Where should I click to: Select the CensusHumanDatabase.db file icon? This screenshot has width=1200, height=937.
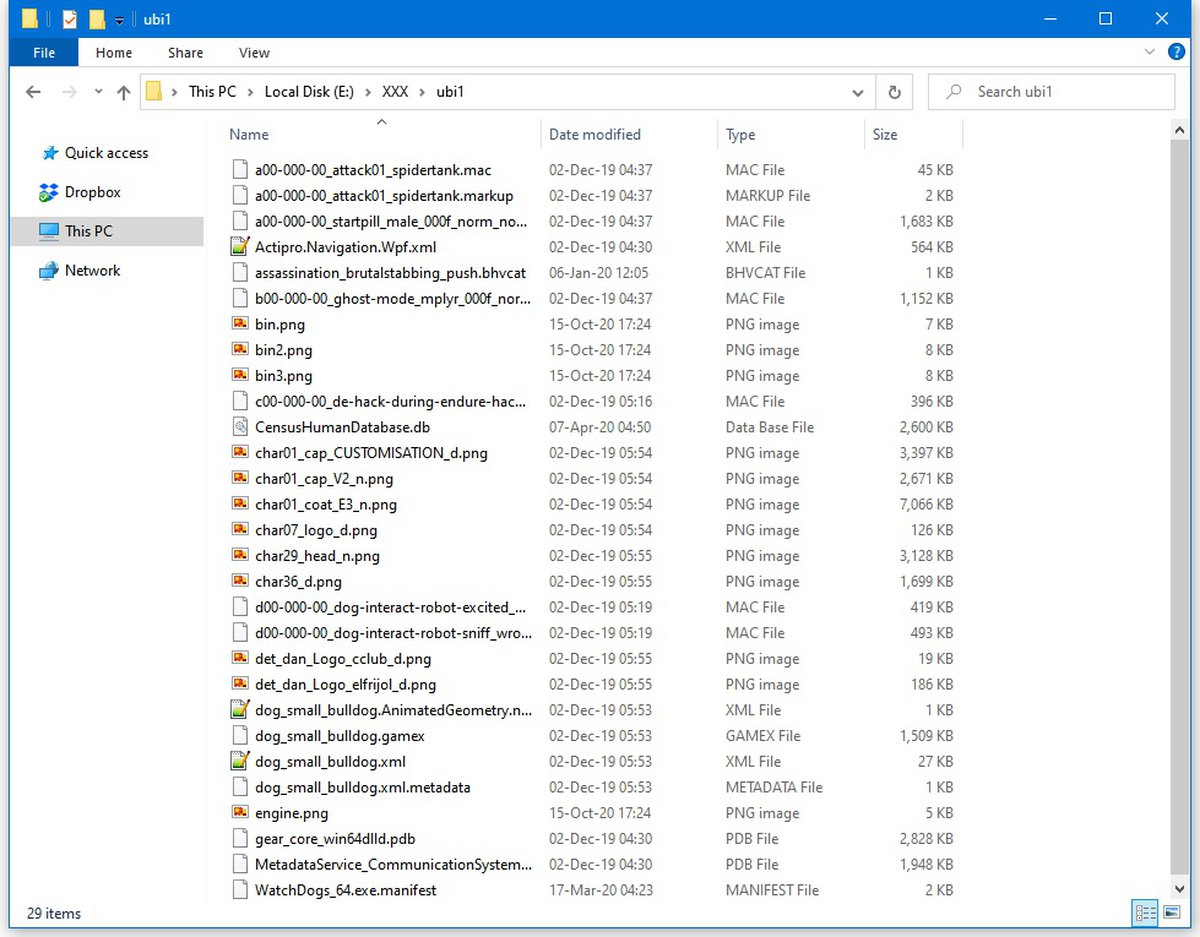pos(239,427)
